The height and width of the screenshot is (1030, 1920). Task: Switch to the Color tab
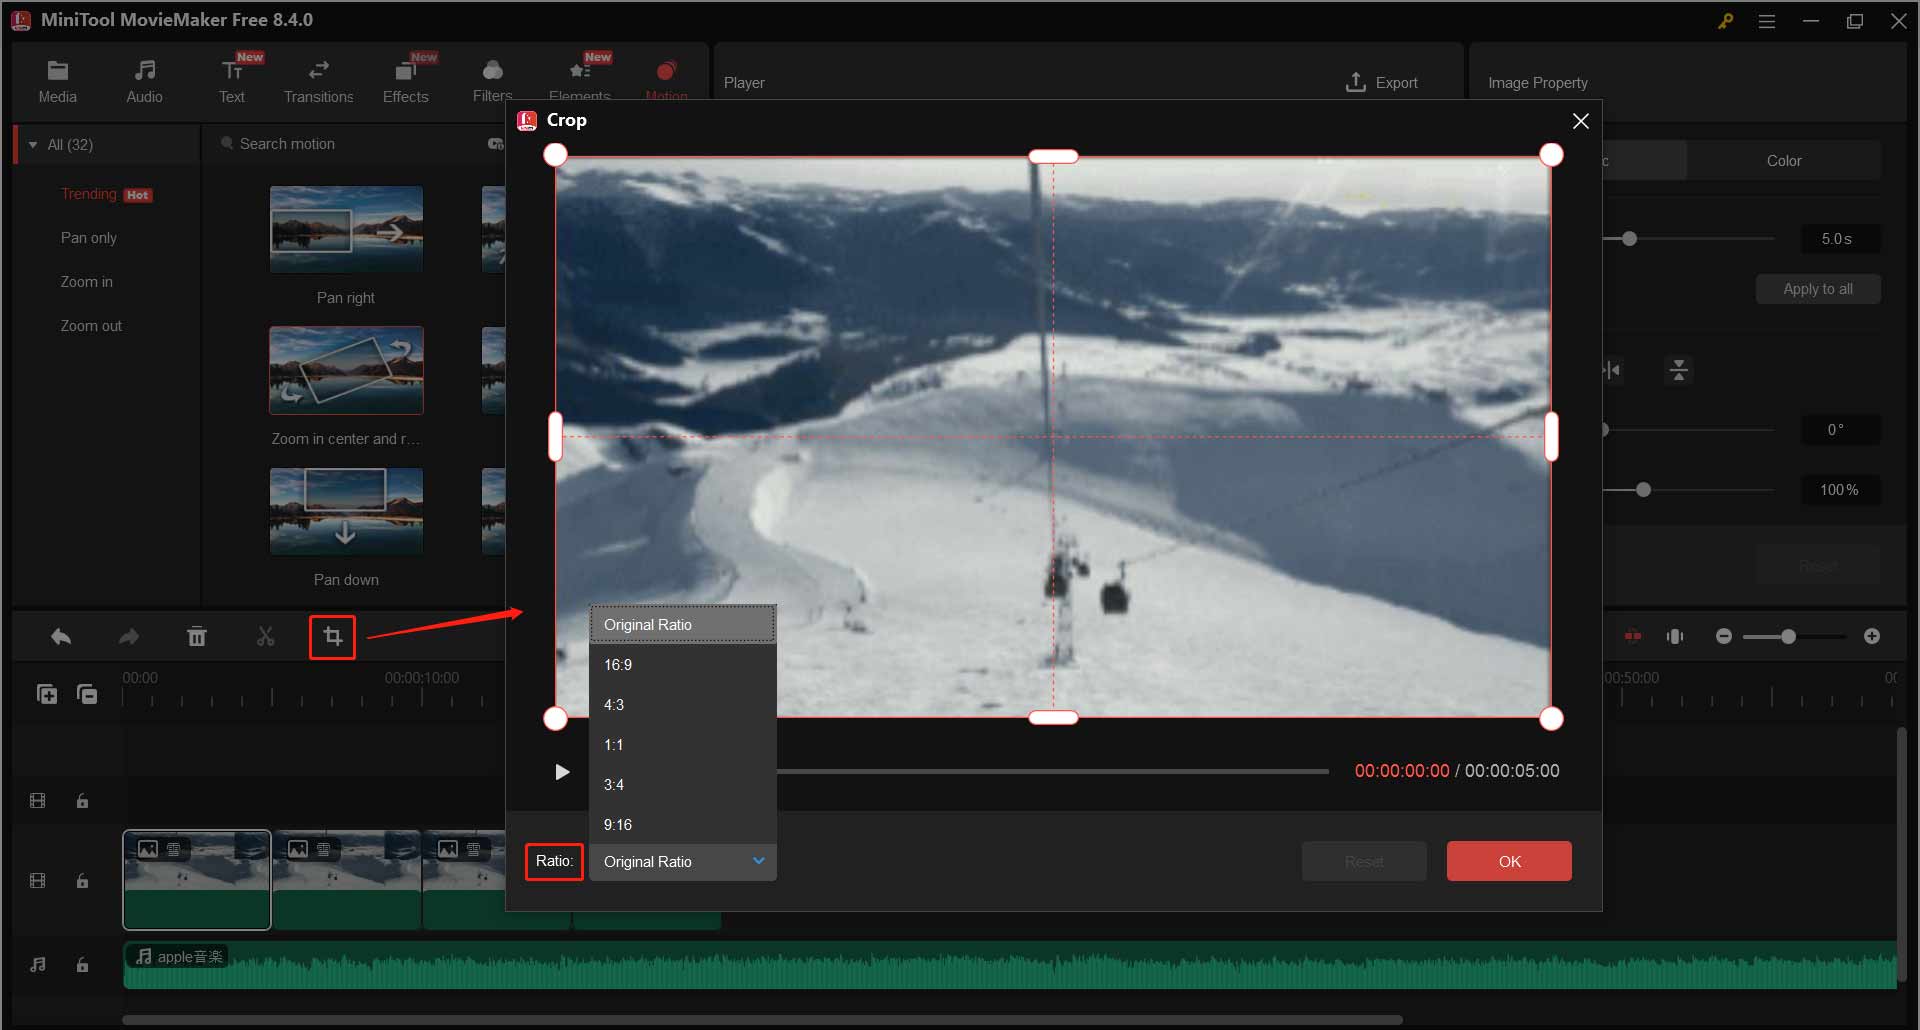click(1784, 160)
